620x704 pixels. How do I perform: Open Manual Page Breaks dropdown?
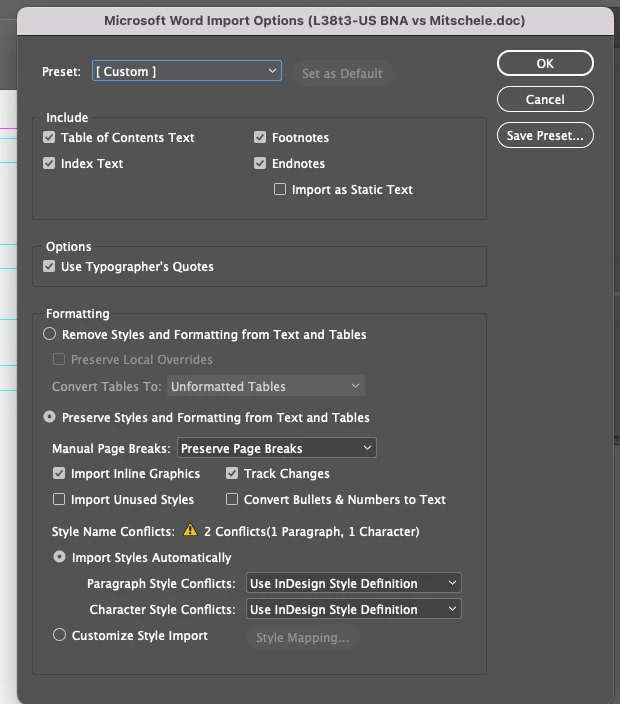[277, 448]
